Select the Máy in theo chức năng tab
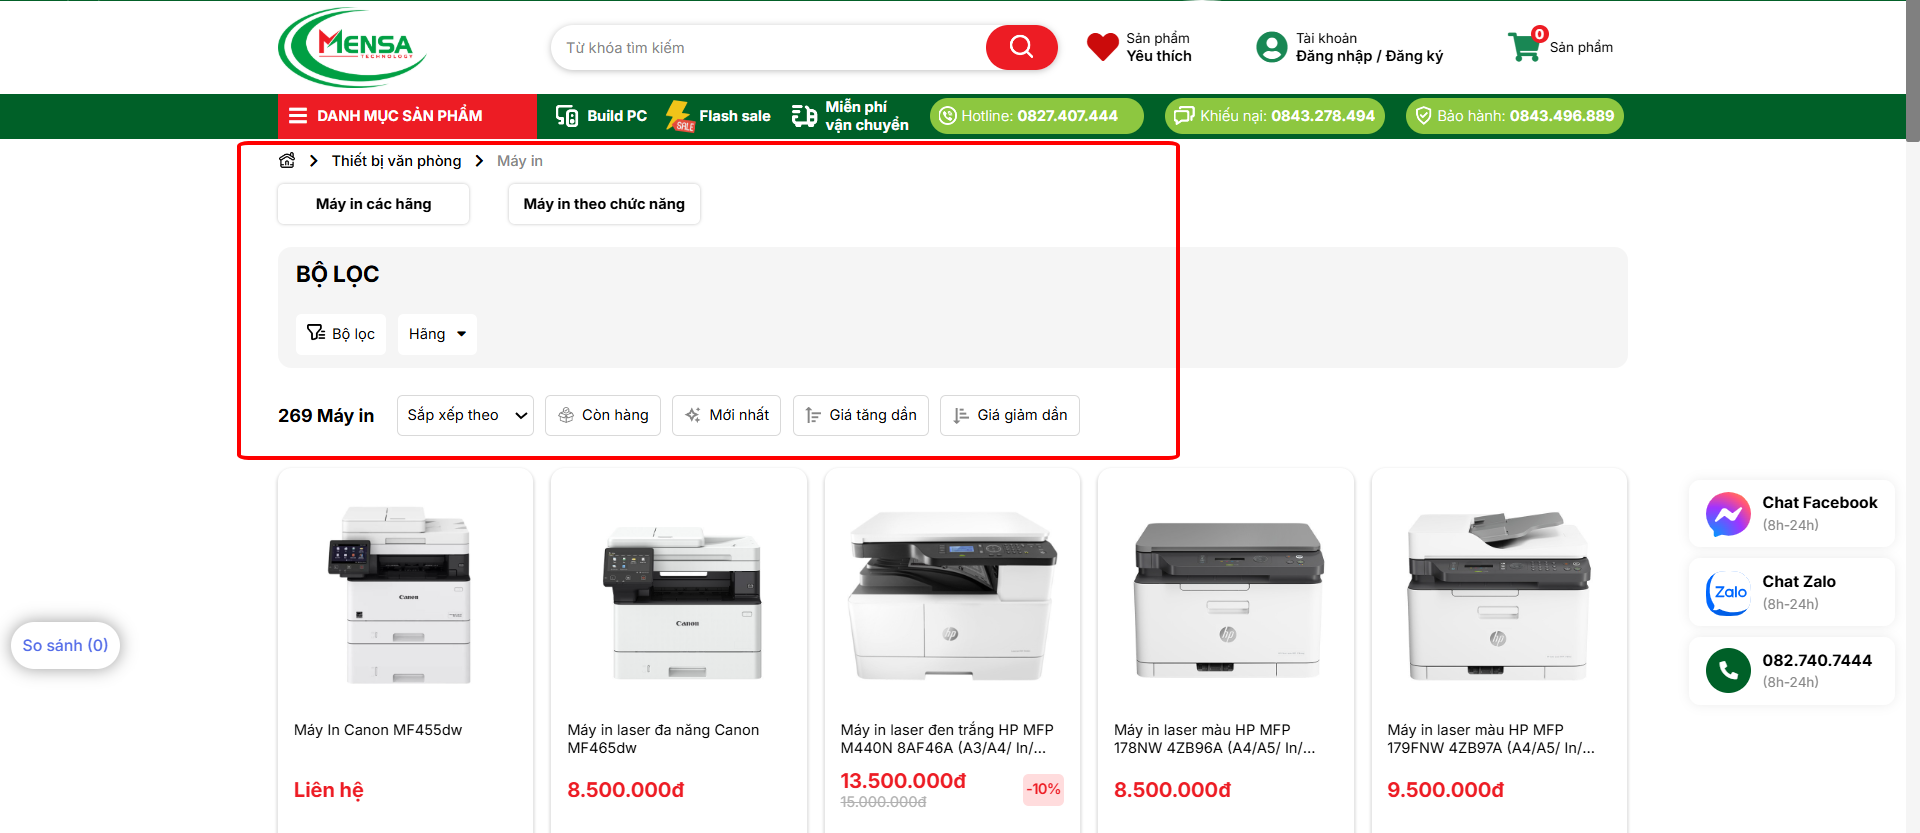 pos(604,204)
